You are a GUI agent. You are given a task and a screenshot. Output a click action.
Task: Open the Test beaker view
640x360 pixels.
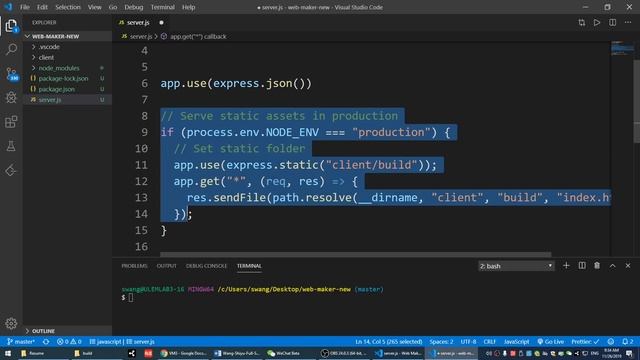point(11,146)
